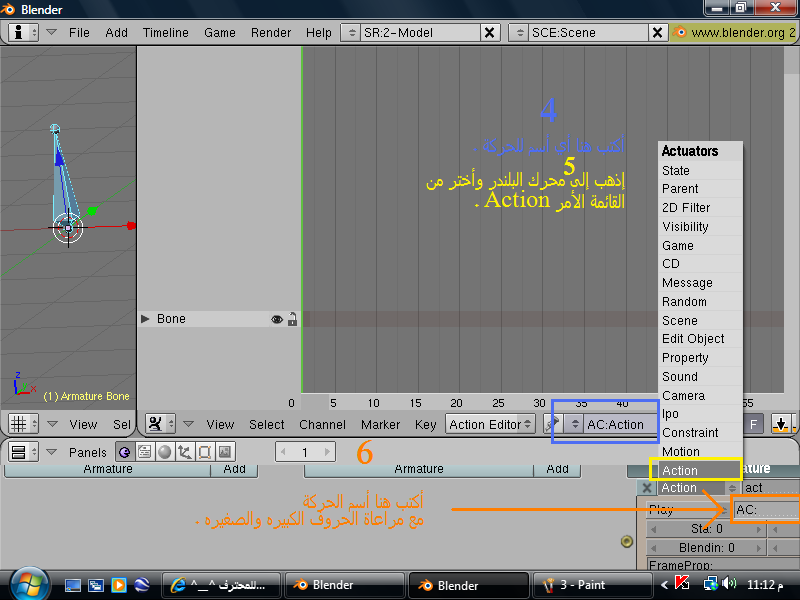Image resolution: width=800 pixels, height=600 pixels.
Task: Select the Scene context picture icon
Action: click(x=225, y=452)
